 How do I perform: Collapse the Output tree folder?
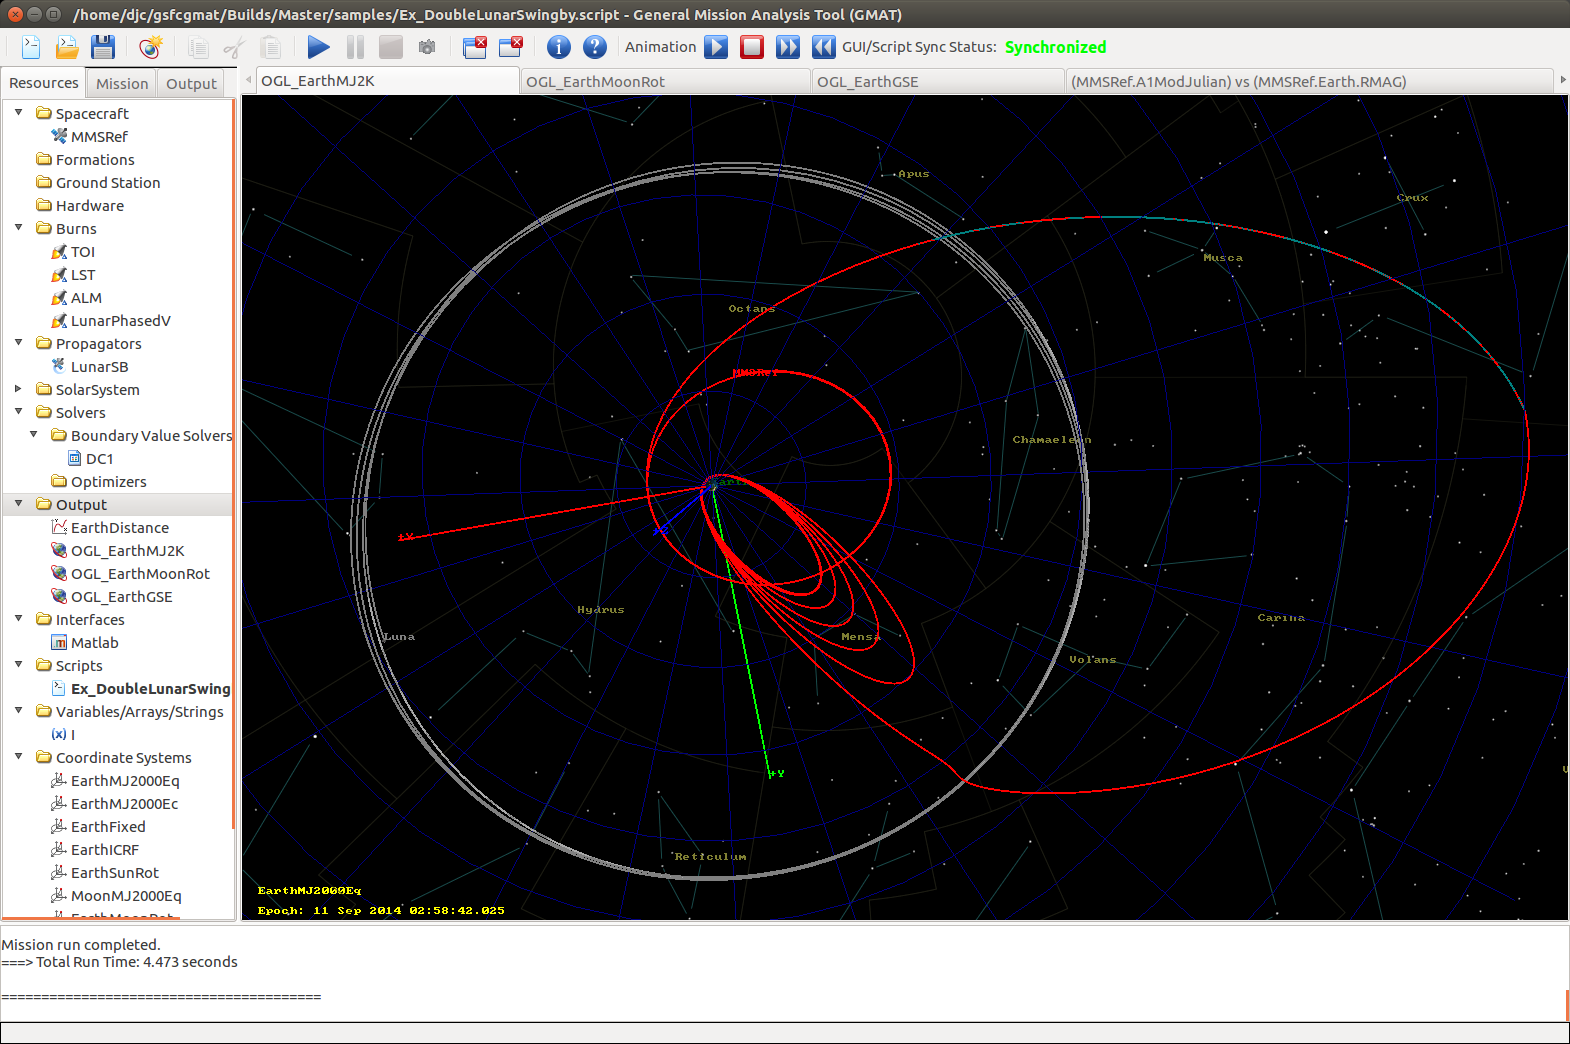click(x=18, y=504)
